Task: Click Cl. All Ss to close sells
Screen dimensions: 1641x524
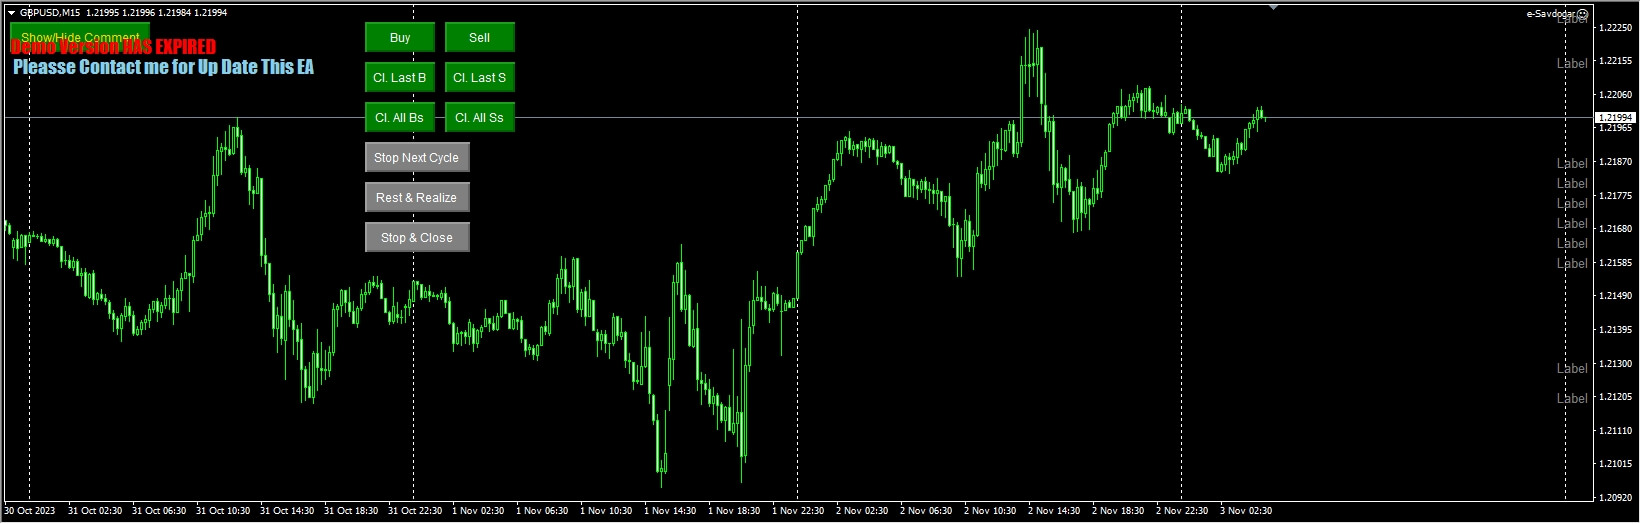Action: coord(479,118)
